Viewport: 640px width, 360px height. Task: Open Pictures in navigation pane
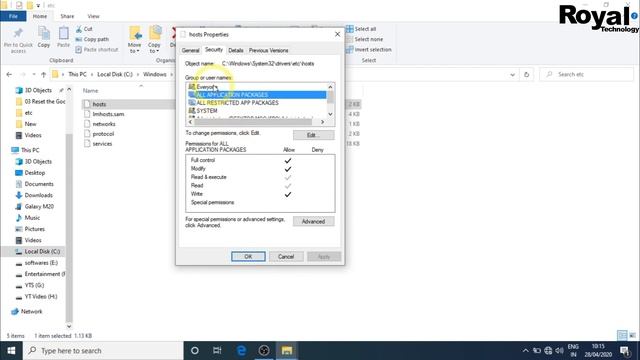[x=34, y=229]
